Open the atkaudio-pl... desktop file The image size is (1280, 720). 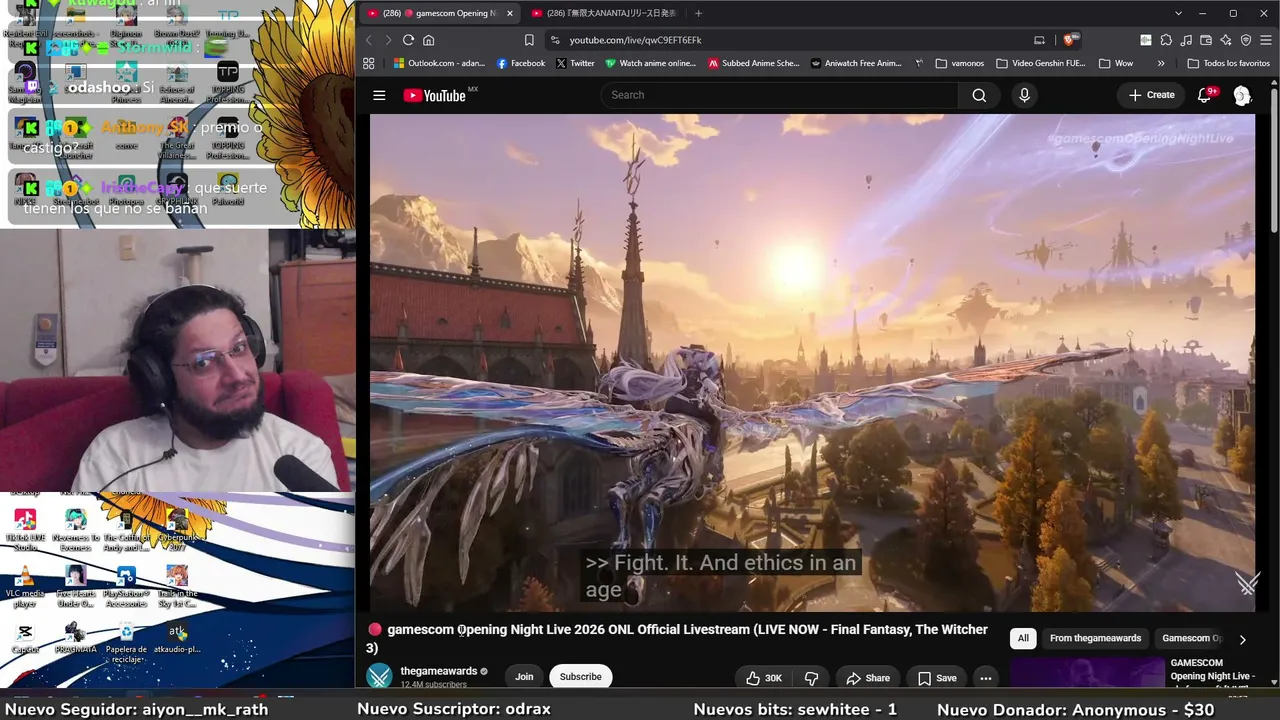178,638
